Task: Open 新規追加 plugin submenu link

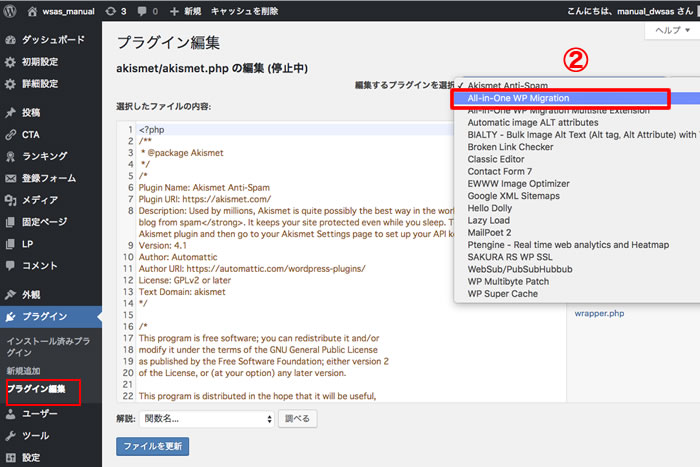Action: tap(23, 371)
